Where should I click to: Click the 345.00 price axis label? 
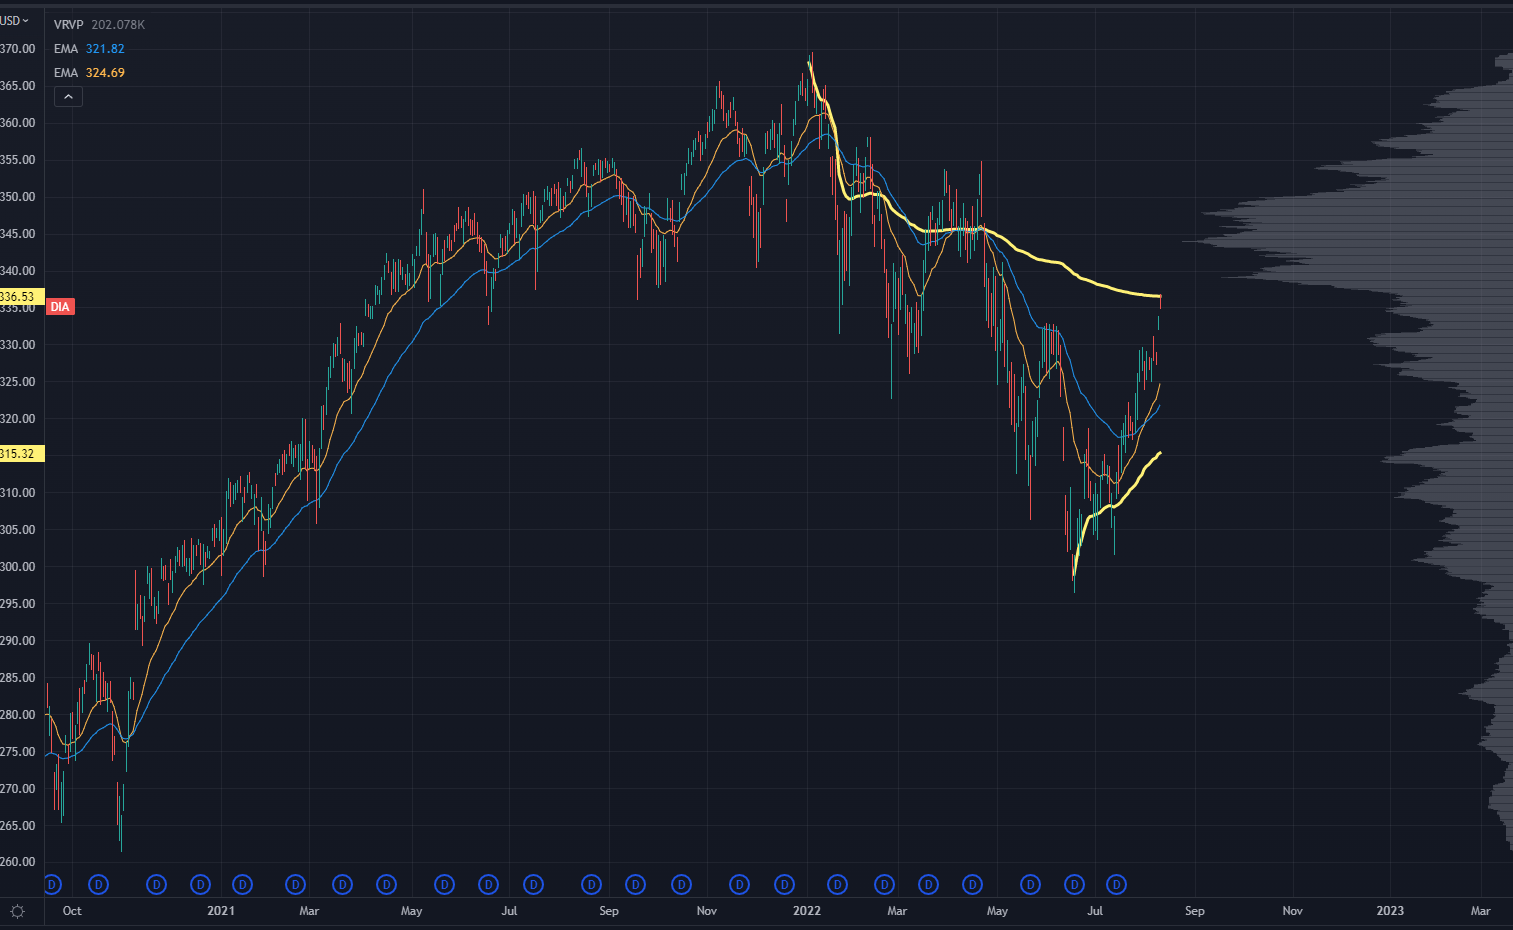click(18, 234)
